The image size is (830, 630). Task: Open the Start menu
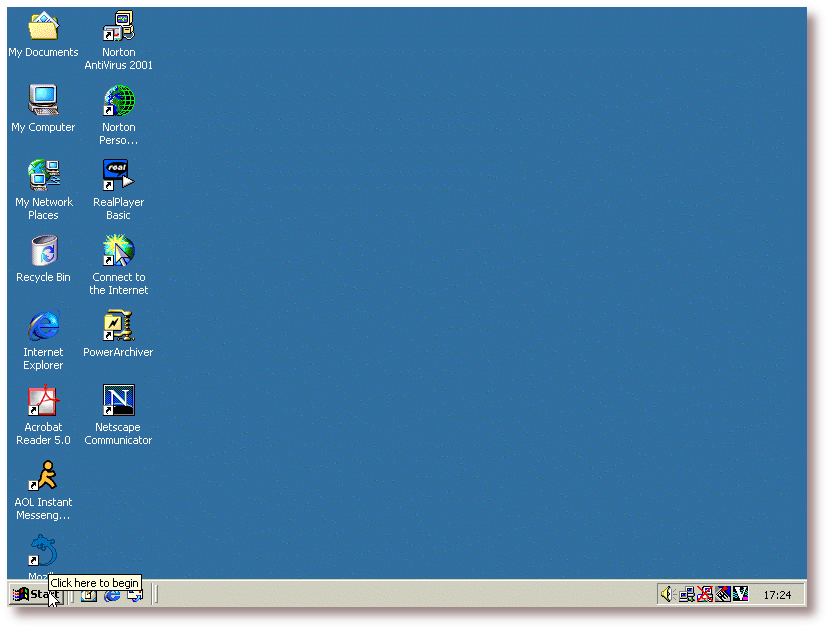pos(35,594)
